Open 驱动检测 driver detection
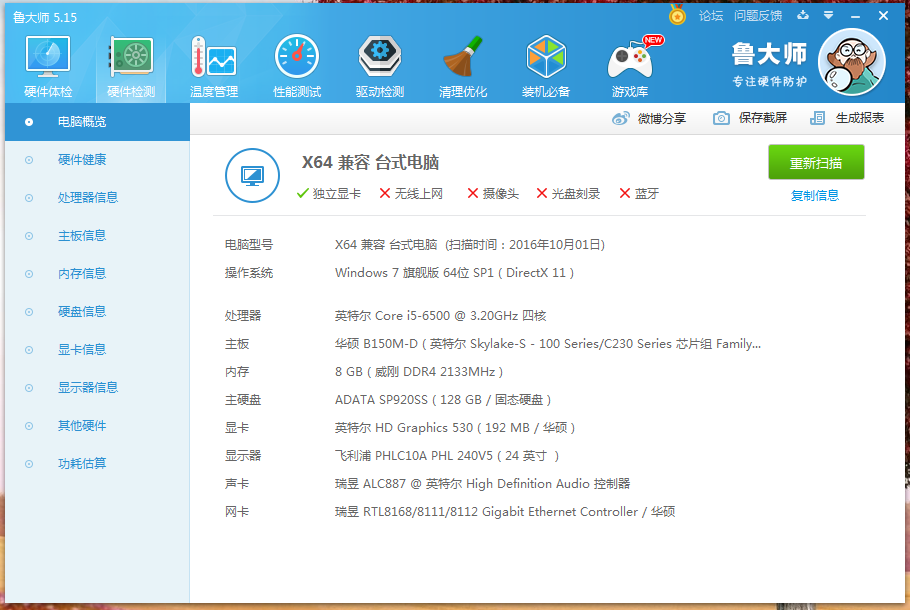This screenshot has height=610, width=910. tap(380, 66)
